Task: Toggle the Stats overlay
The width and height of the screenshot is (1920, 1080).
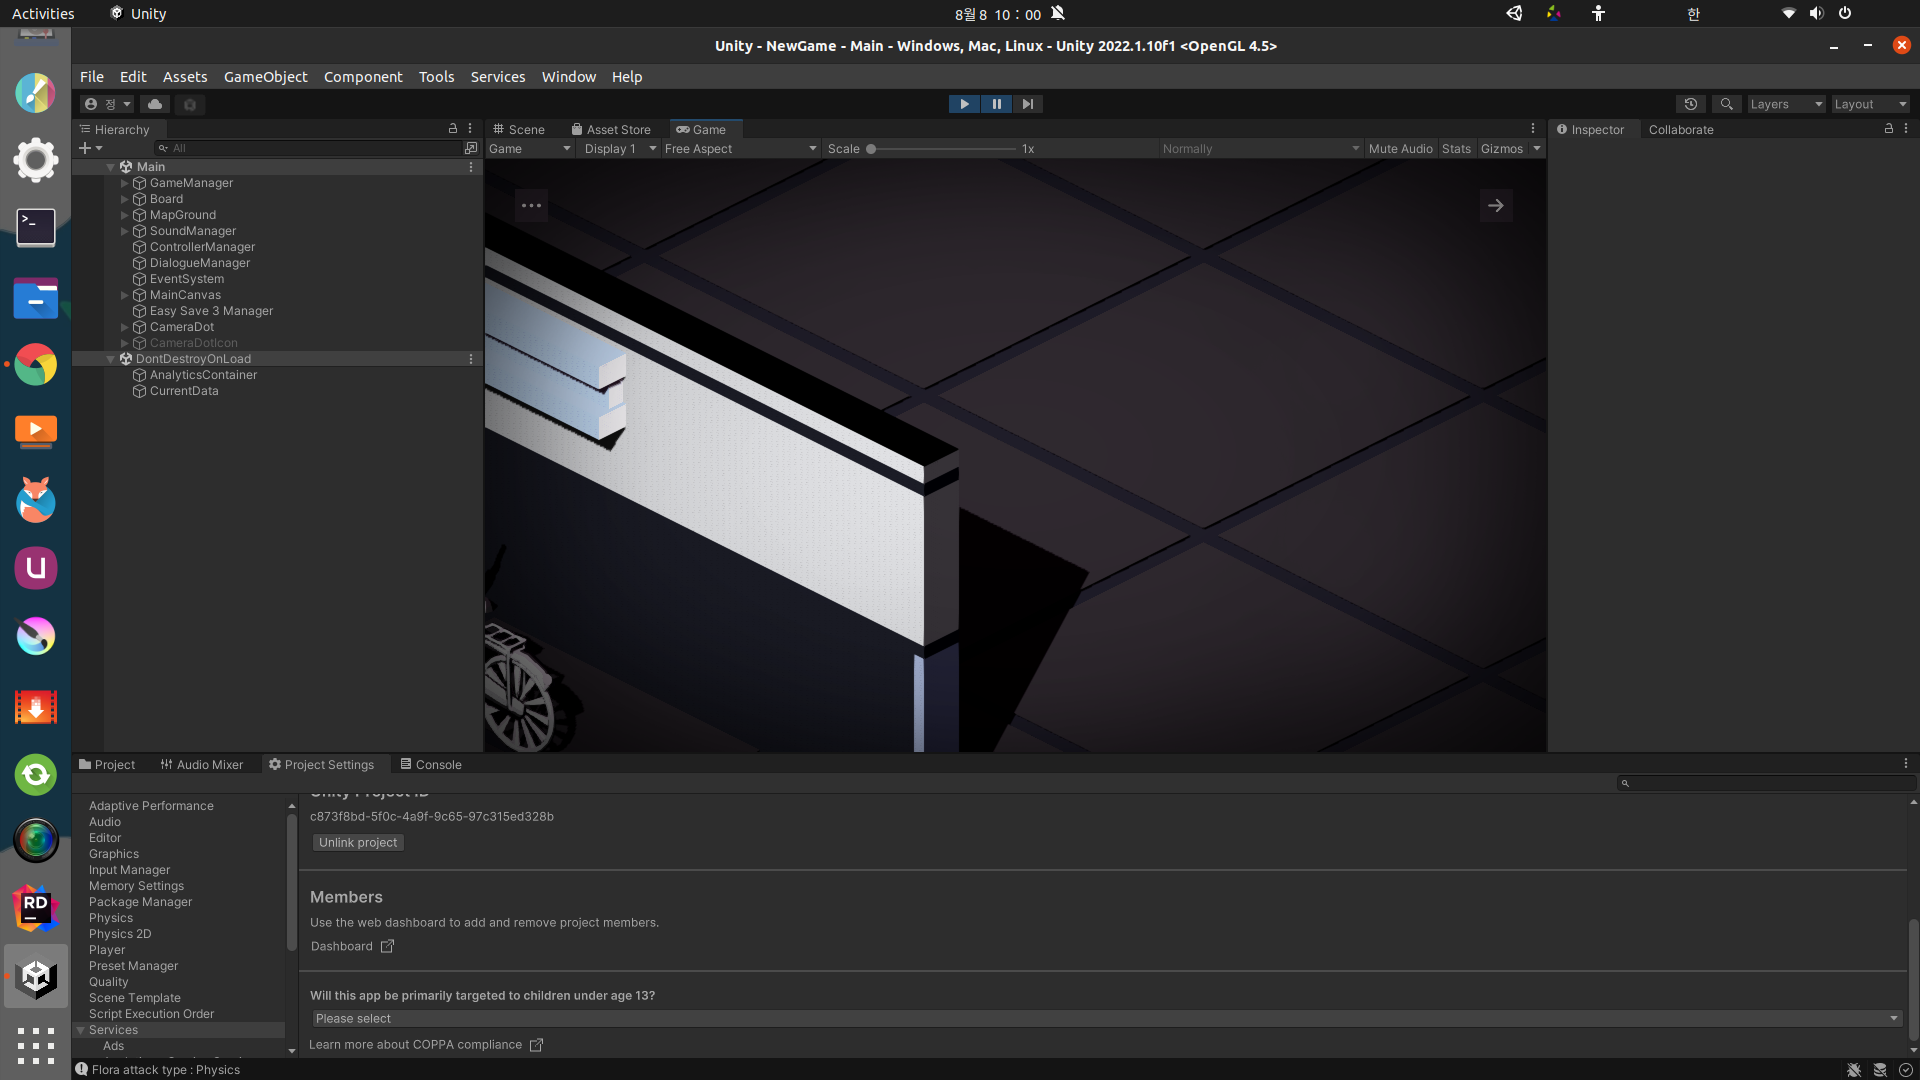Action: tap(1456, 149)
